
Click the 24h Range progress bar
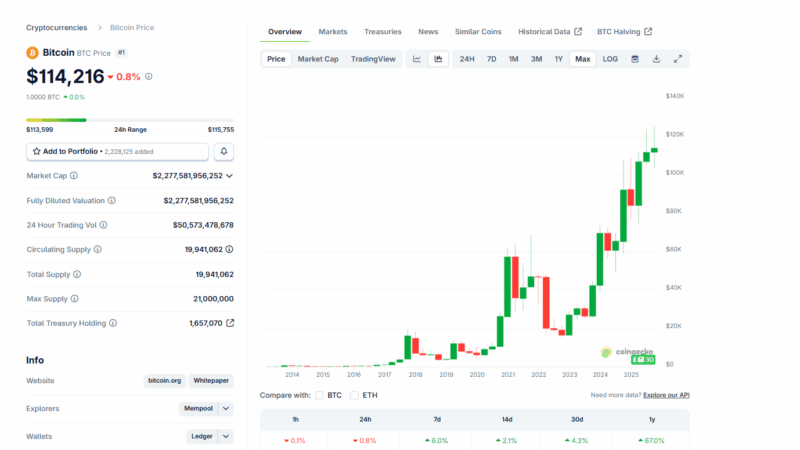click(130, 120)
